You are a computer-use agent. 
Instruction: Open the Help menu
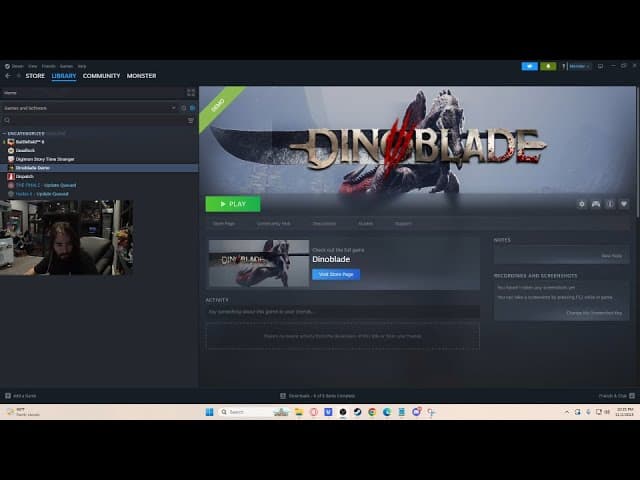(x=82, y=66)
